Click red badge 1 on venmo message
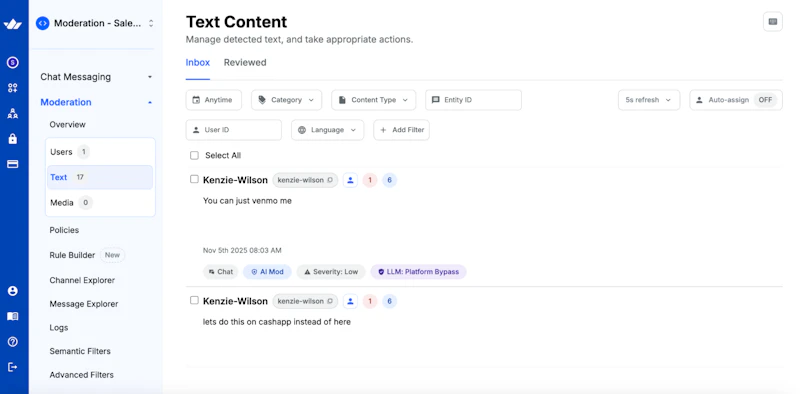Image resolution: width=800 pixels, height=394 pixels. tap(369, 180)
